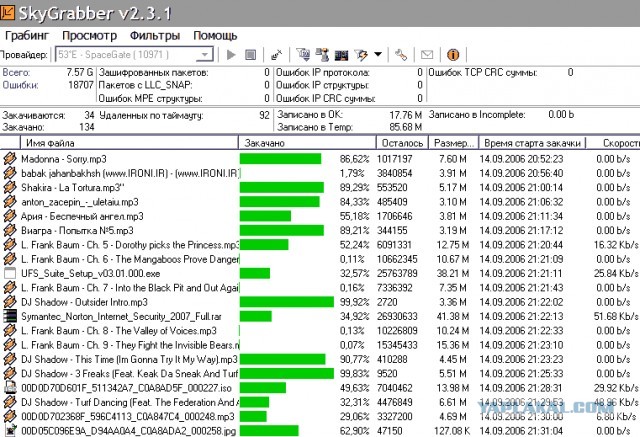Select Symantec_Norton_Internet_Security_2007_Full.rar
The width and height of the screenshot is (640, 437).
(x=121, y=317)
